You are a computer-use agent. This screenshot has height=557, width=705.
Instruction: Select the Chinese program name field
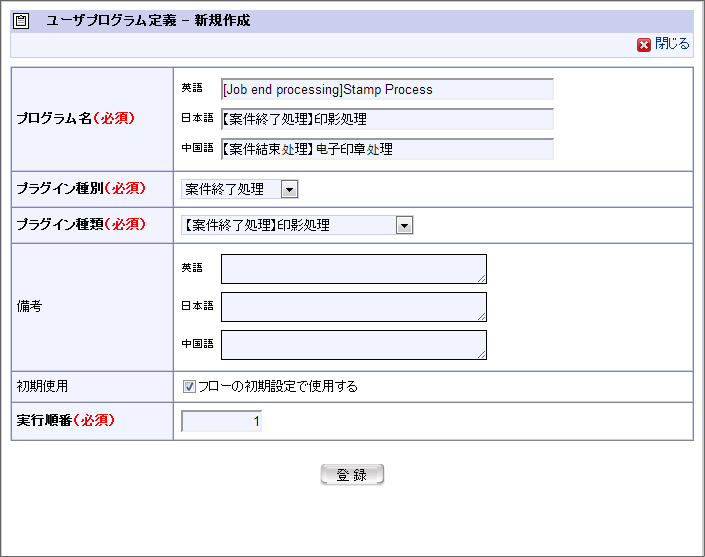pos(387,149)
